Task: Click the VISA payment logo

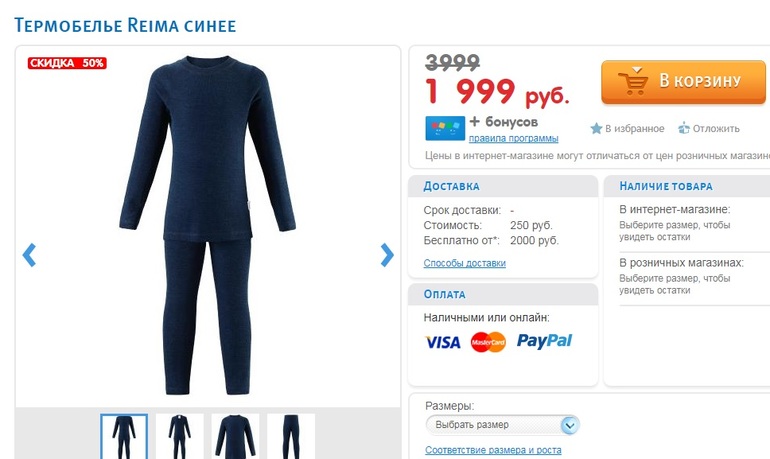Action: click(443, 342)
